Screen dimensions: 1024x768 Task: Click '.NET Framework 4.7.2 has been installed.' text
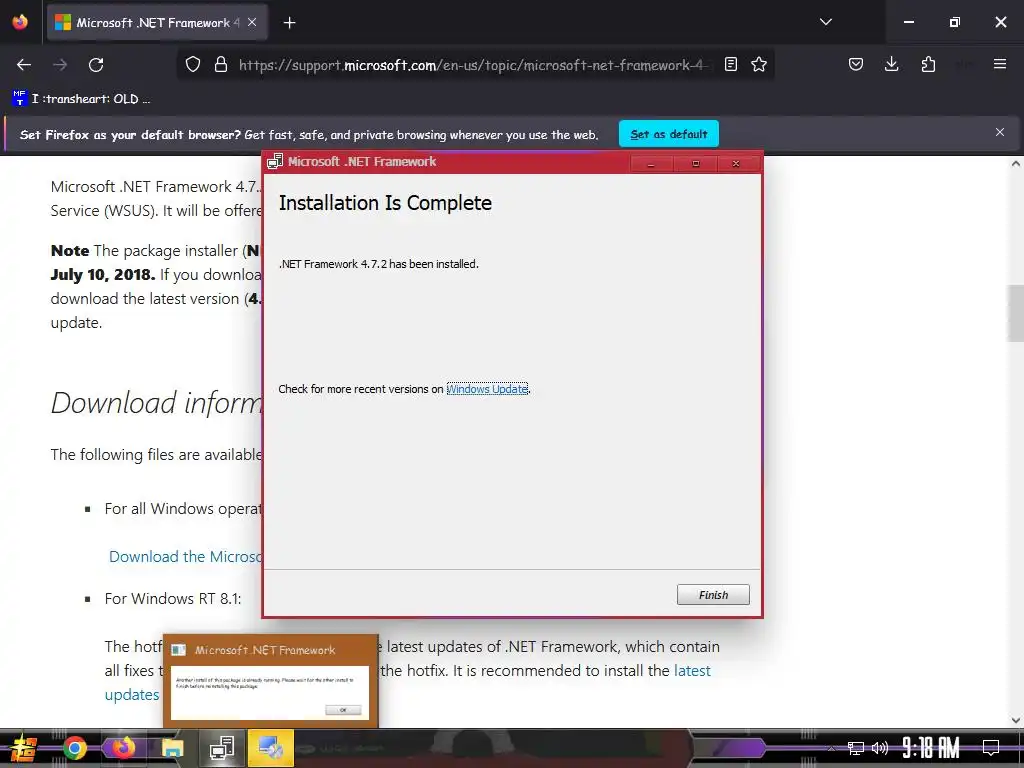pos(379,264)
